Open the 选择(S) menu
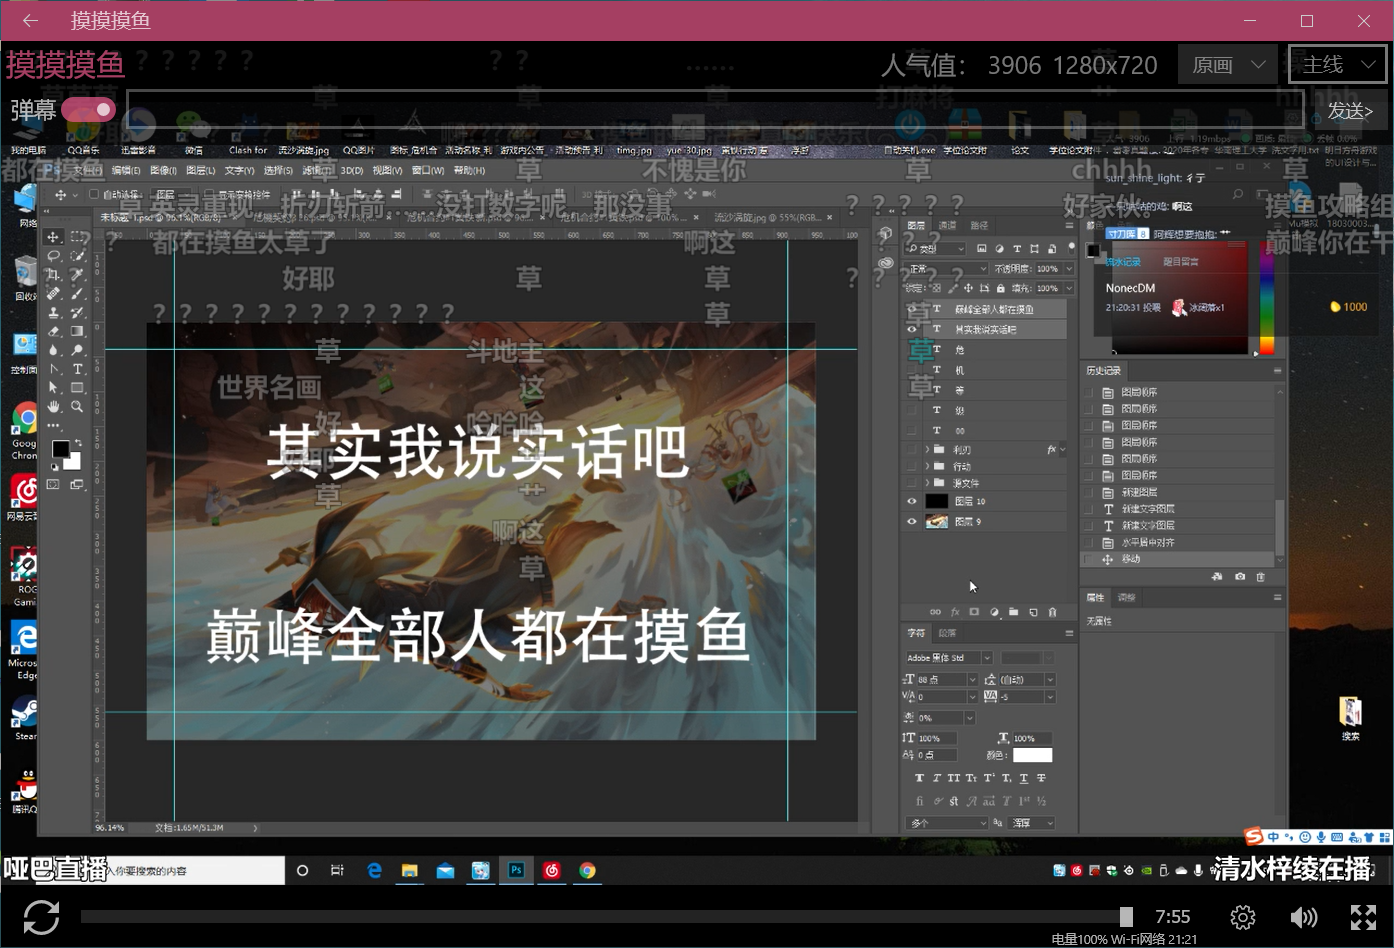The height and width of the screenshot is (948, 1394). pyautogui.click(x=278, y=171)
